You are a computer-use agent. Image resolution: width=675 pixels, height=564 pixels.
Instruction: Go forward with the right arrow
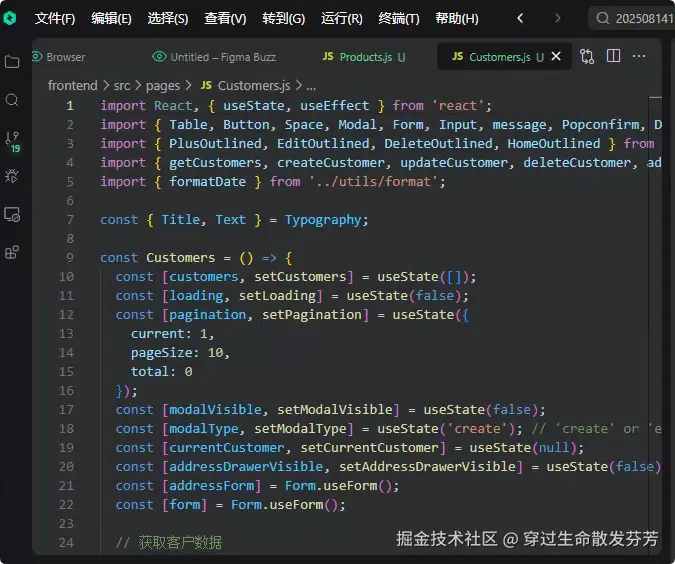pyautogui.click(x=557, y=18)
